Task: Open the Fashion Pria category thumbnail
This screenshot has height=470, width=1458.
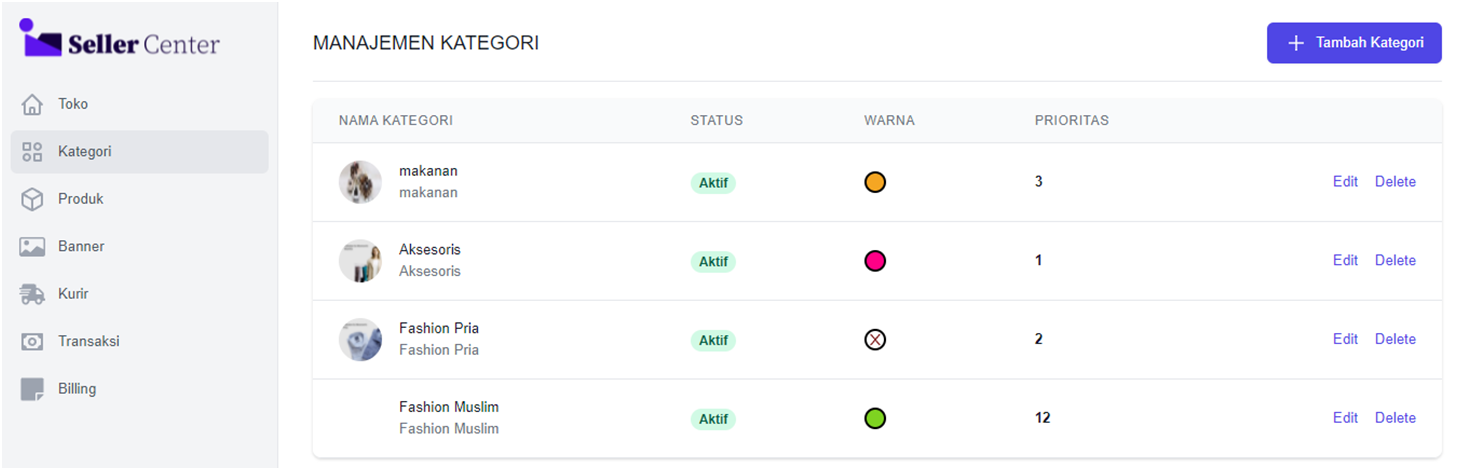Action: coord(360,339)
